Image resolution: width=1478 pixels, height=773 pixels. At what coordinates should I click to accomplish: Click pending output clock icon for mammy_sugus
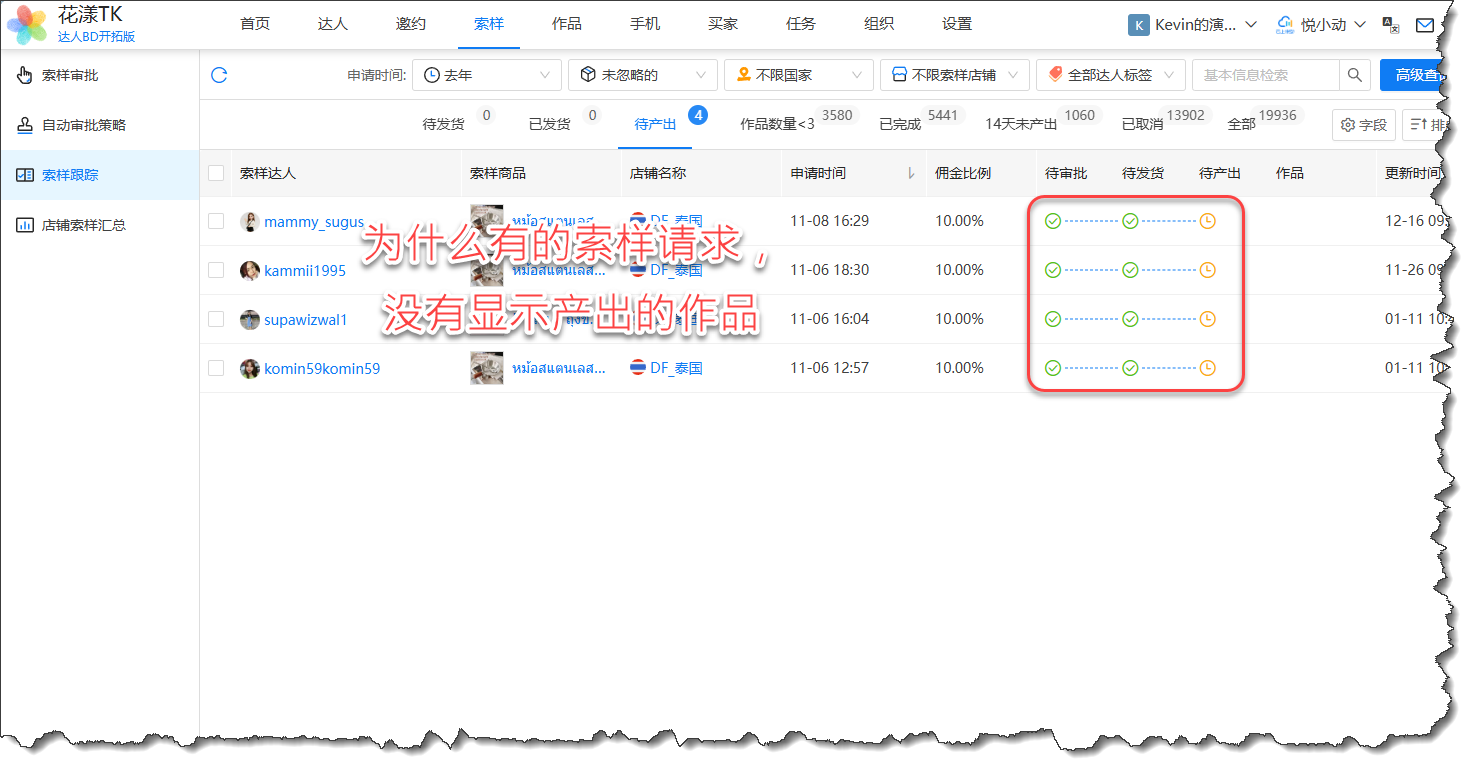(1207, 221)
